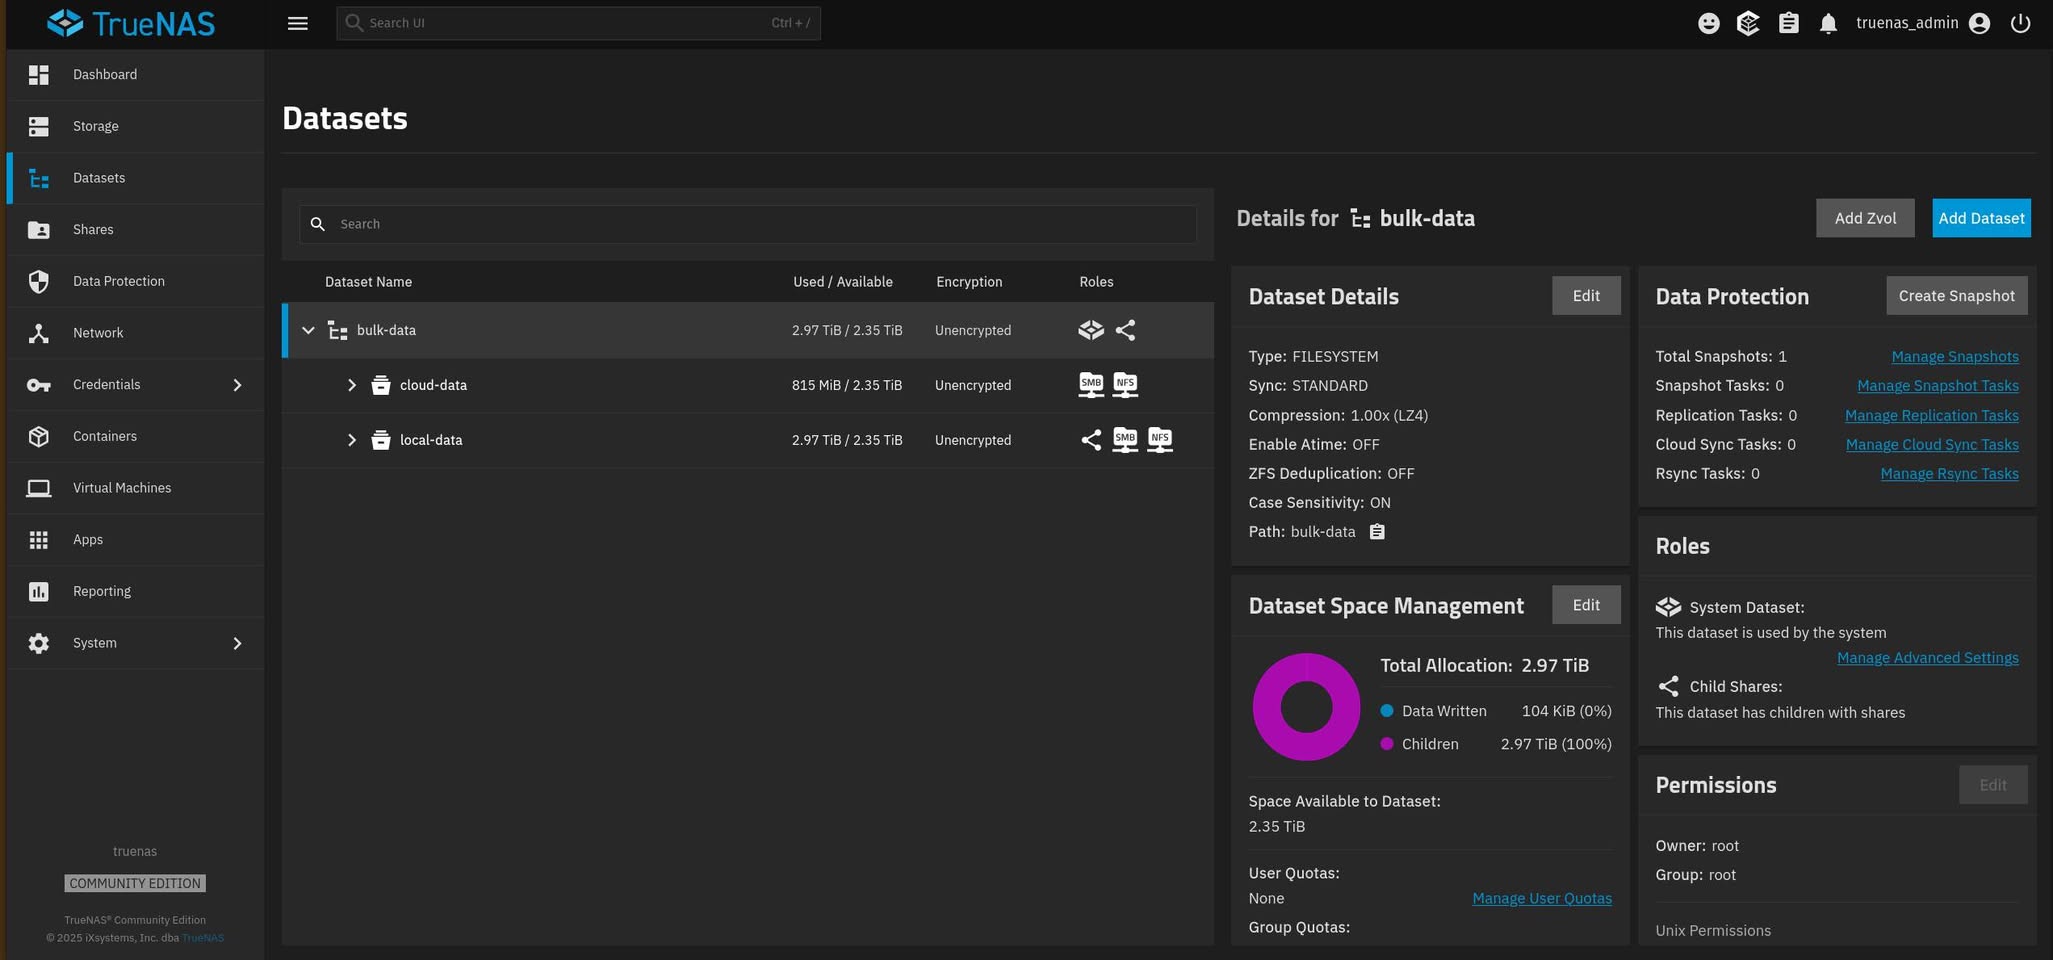Click the TrueNAS link in footer

(x=203, y=938)
